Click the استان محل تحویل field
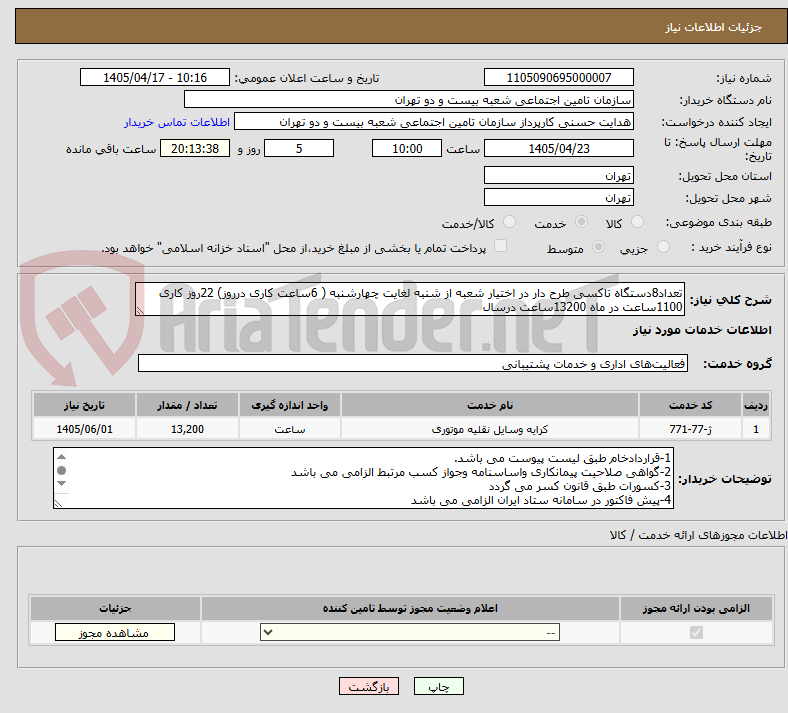Screen dimensions: 788x713 [x=558, y=175]
